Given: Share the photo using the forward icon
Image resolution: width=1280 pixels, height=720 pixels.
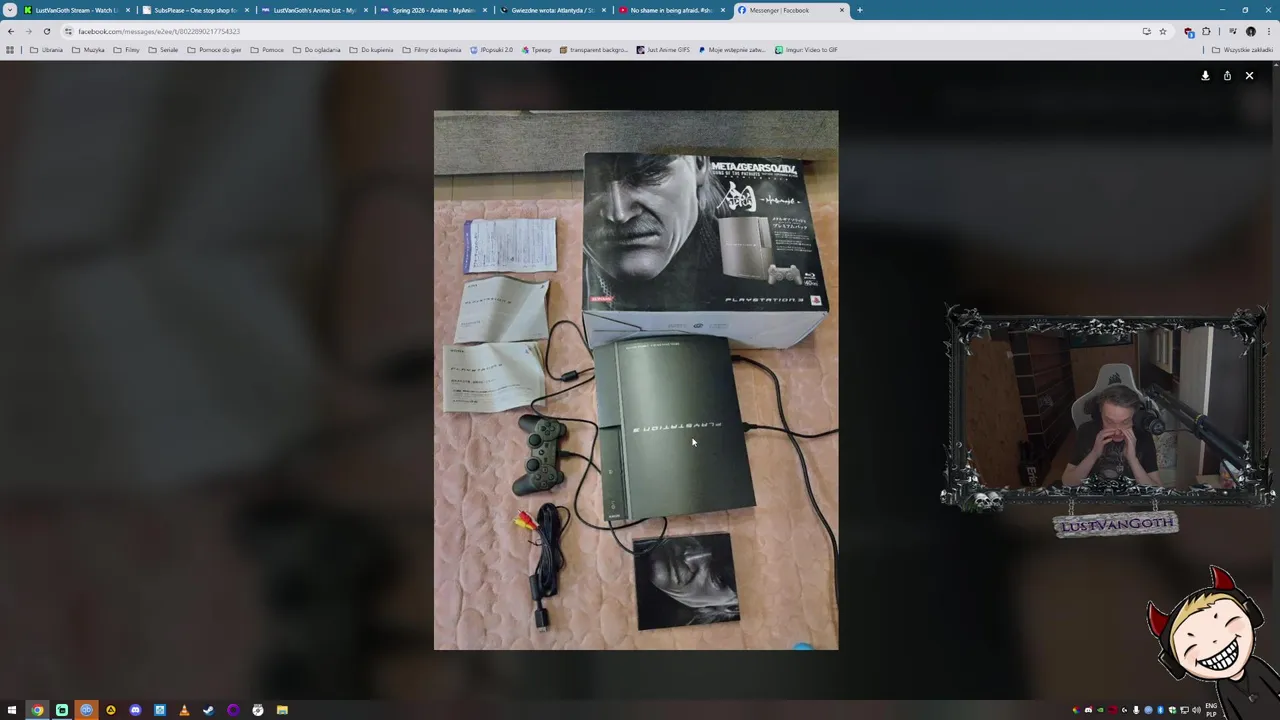Looking at the screenshot, I should tap(1227, 75).
